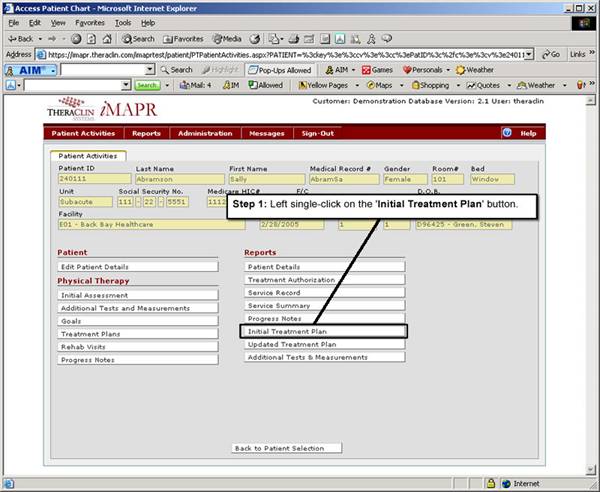This screenshot has width=600, height=492.
Task: Open the dropdown arrow next to Shopping
Action: click(458, 85)
